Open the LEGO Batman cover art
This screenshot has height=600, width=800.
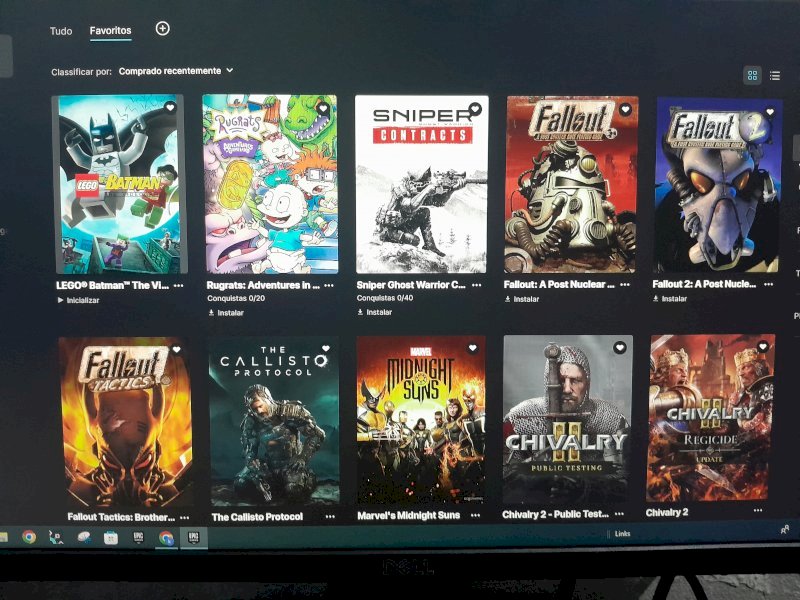pos(120,184)
